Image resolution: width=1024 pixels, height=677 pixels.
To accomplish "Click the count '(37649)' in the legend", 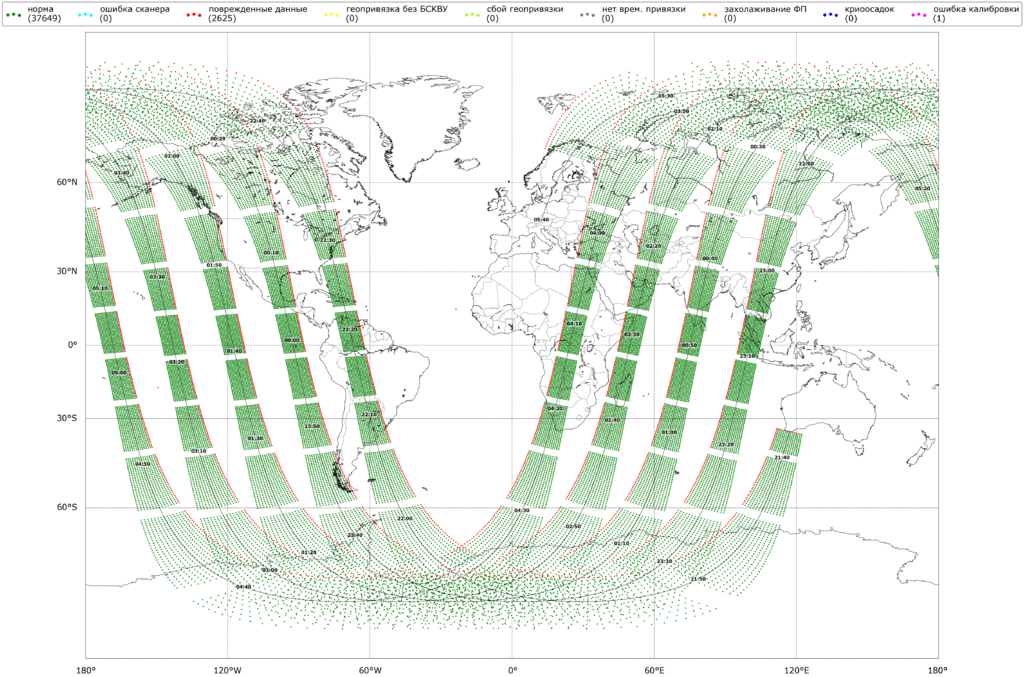I will [44, 19].
